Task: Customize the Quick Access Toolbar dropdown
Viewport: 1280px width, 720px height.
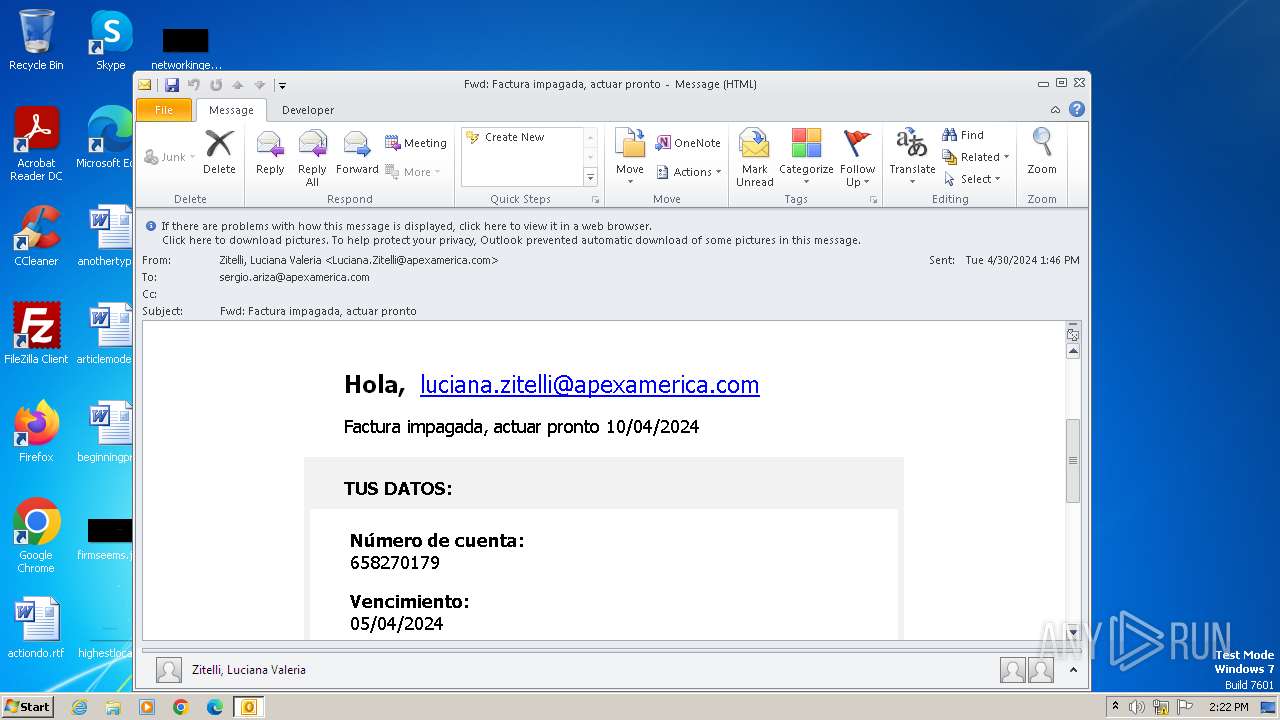Action: 283,85
